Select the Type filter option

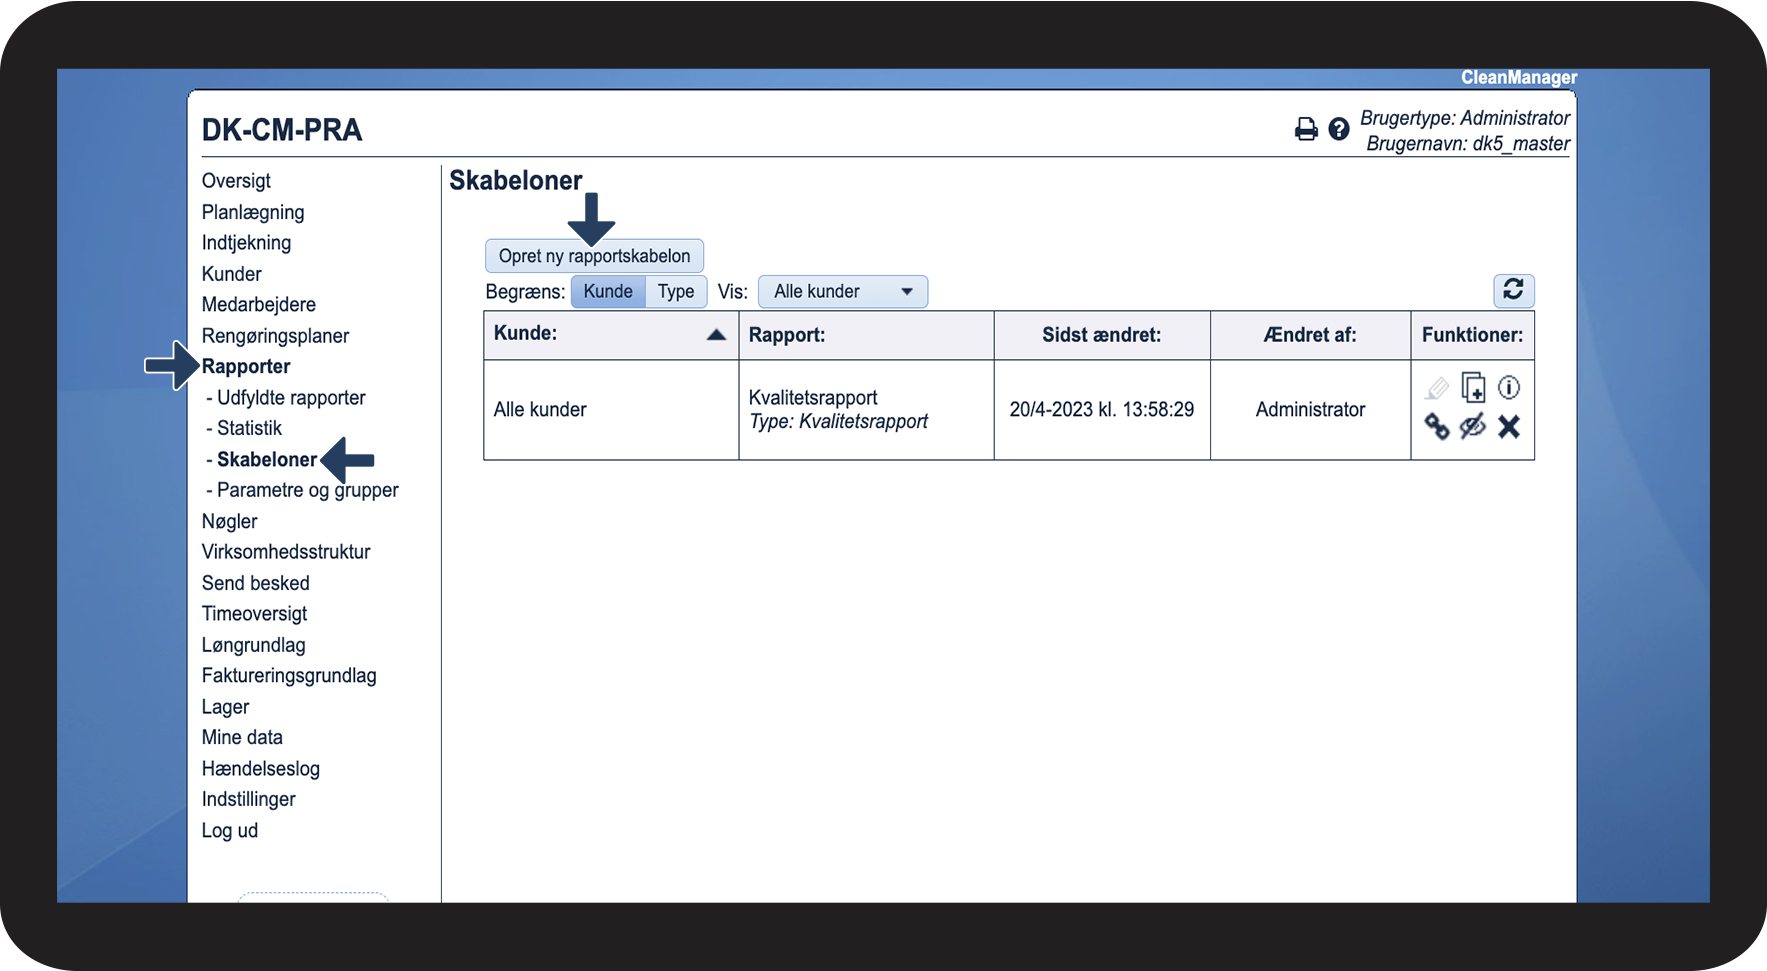pos(676,291)
